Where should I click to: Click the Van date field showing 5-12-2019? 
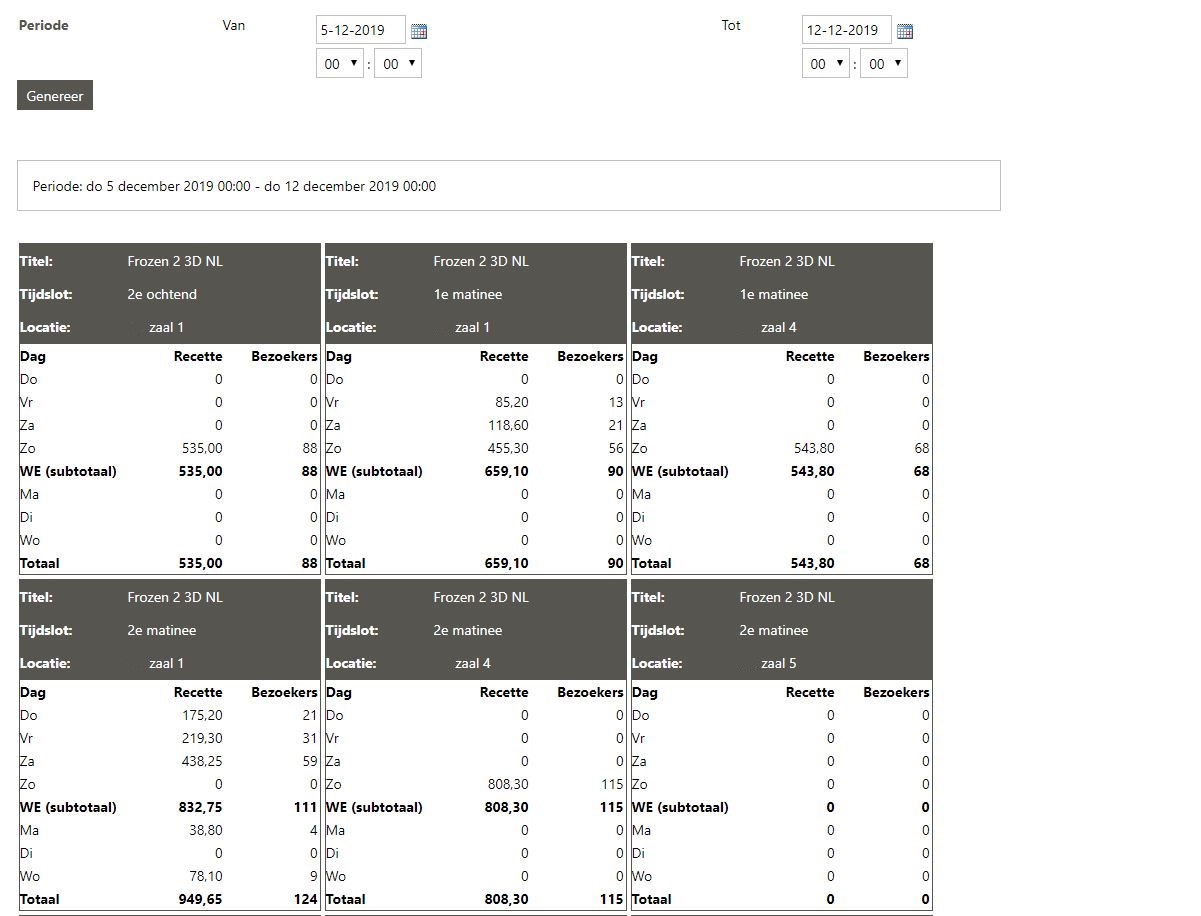[x=361, y=30]
